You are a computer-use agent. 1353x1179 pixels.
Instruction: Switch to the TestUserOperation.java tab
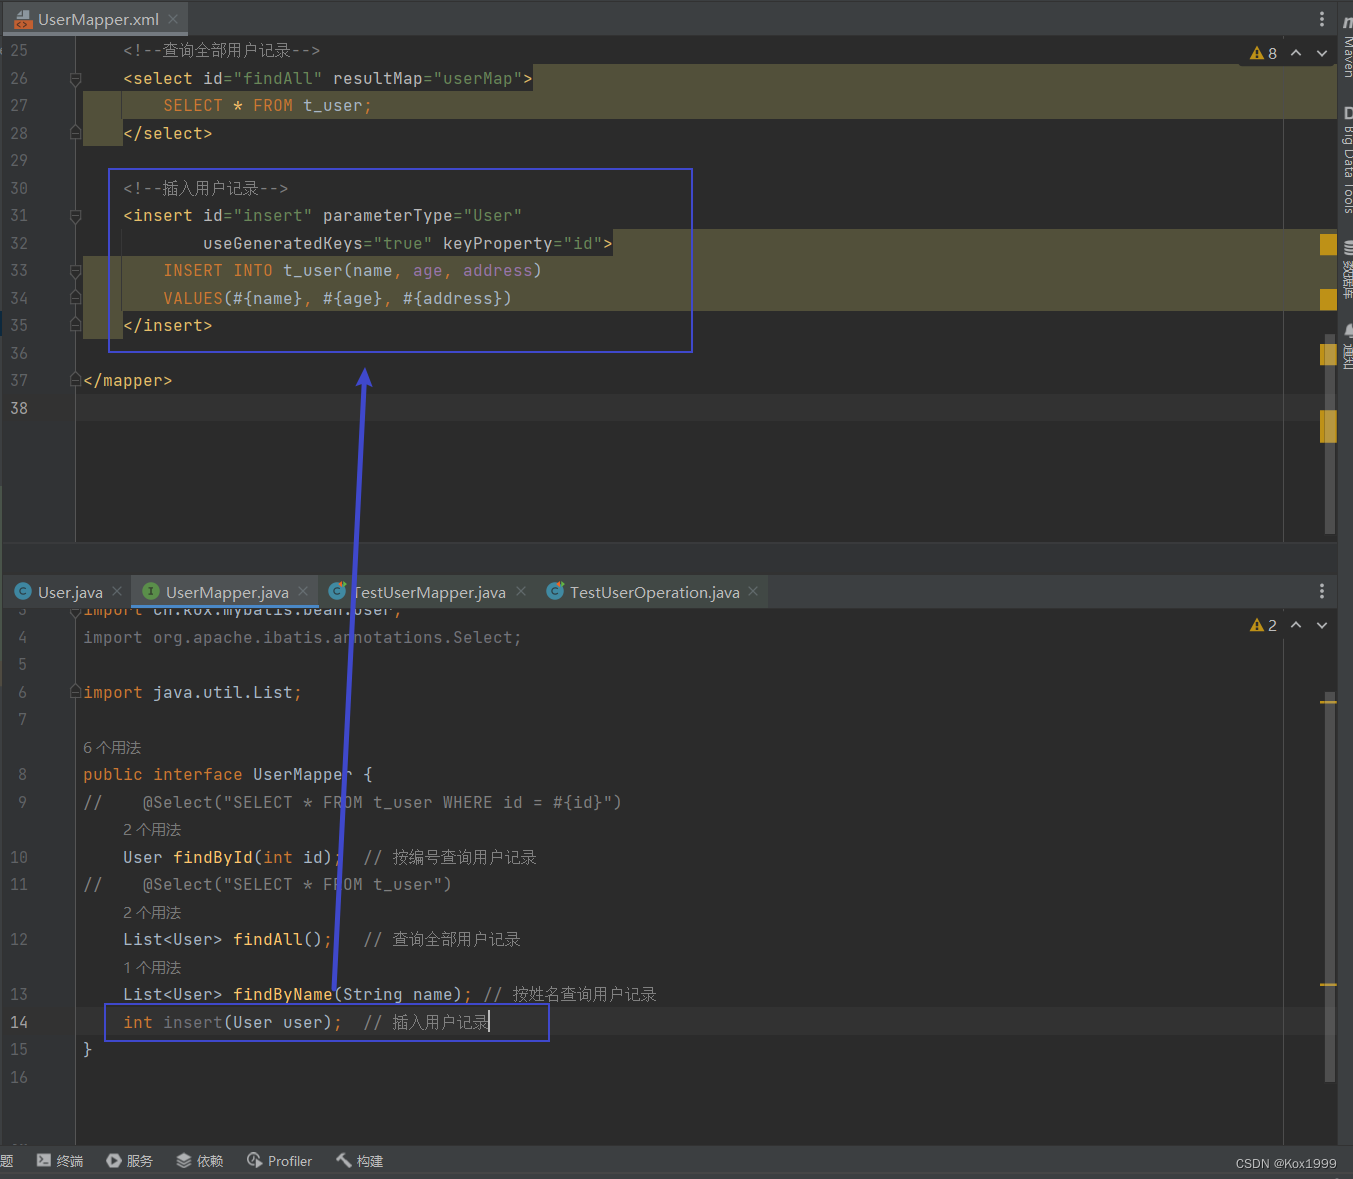tap(654, 592)
